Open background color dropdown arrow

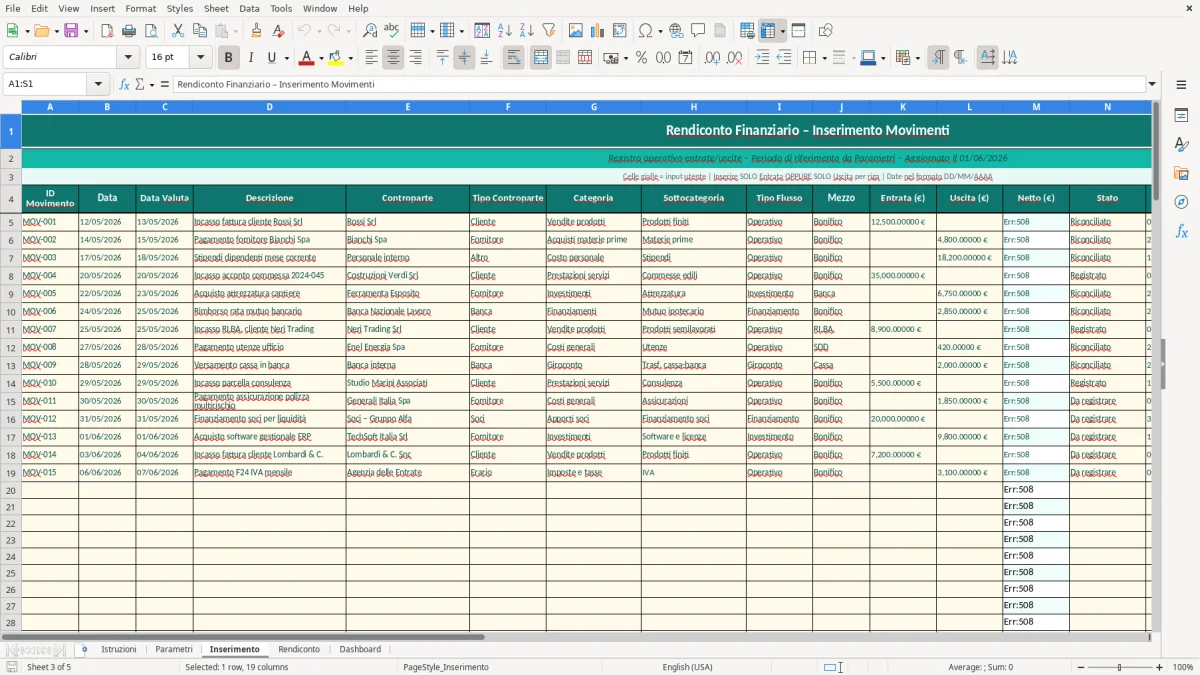click(351, 58)
